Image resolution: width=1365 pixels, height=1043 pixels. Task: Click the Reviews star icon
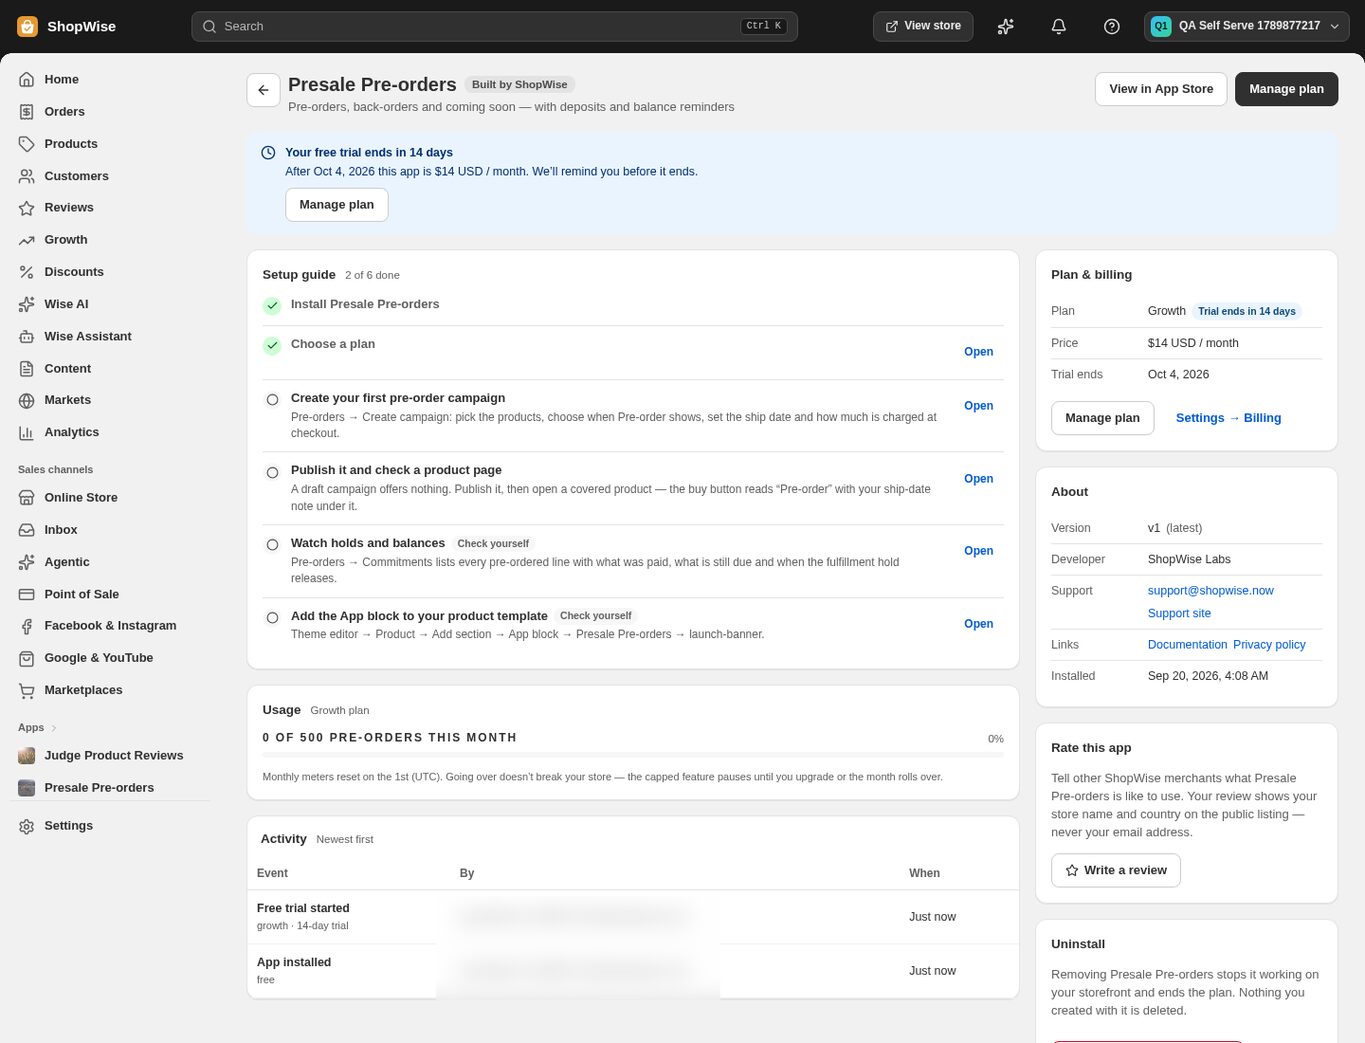click(x=27, y=208)
